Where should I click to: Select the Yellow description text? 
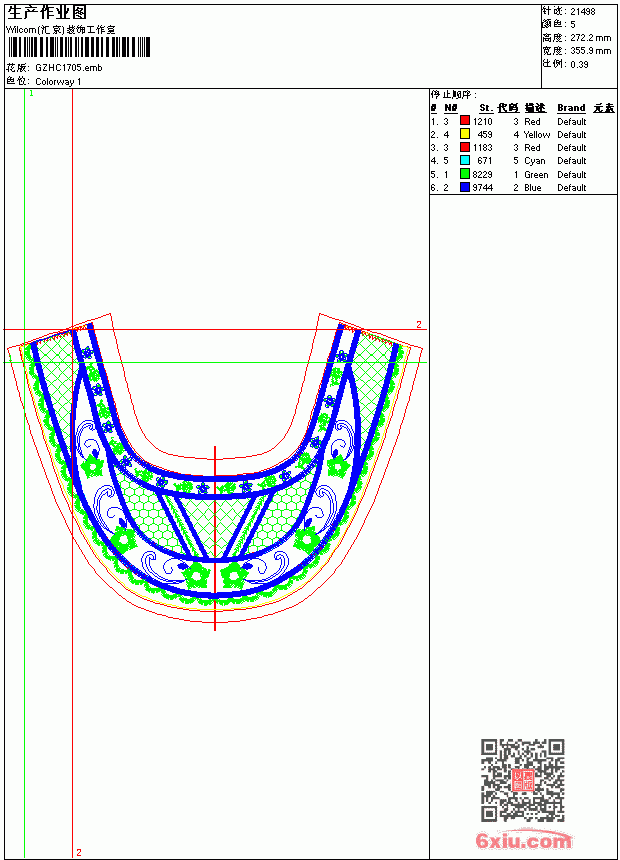click(x=537, y=134)
